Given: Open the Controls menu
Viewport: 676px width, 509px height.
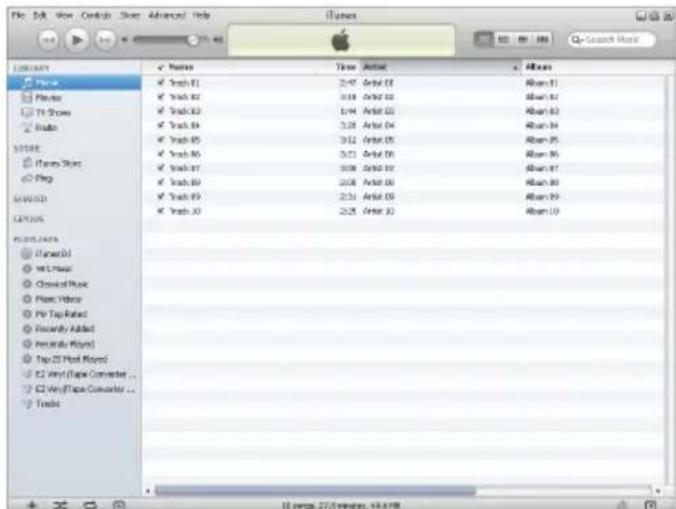Looking at the screenshot, I should pos(96,16).
